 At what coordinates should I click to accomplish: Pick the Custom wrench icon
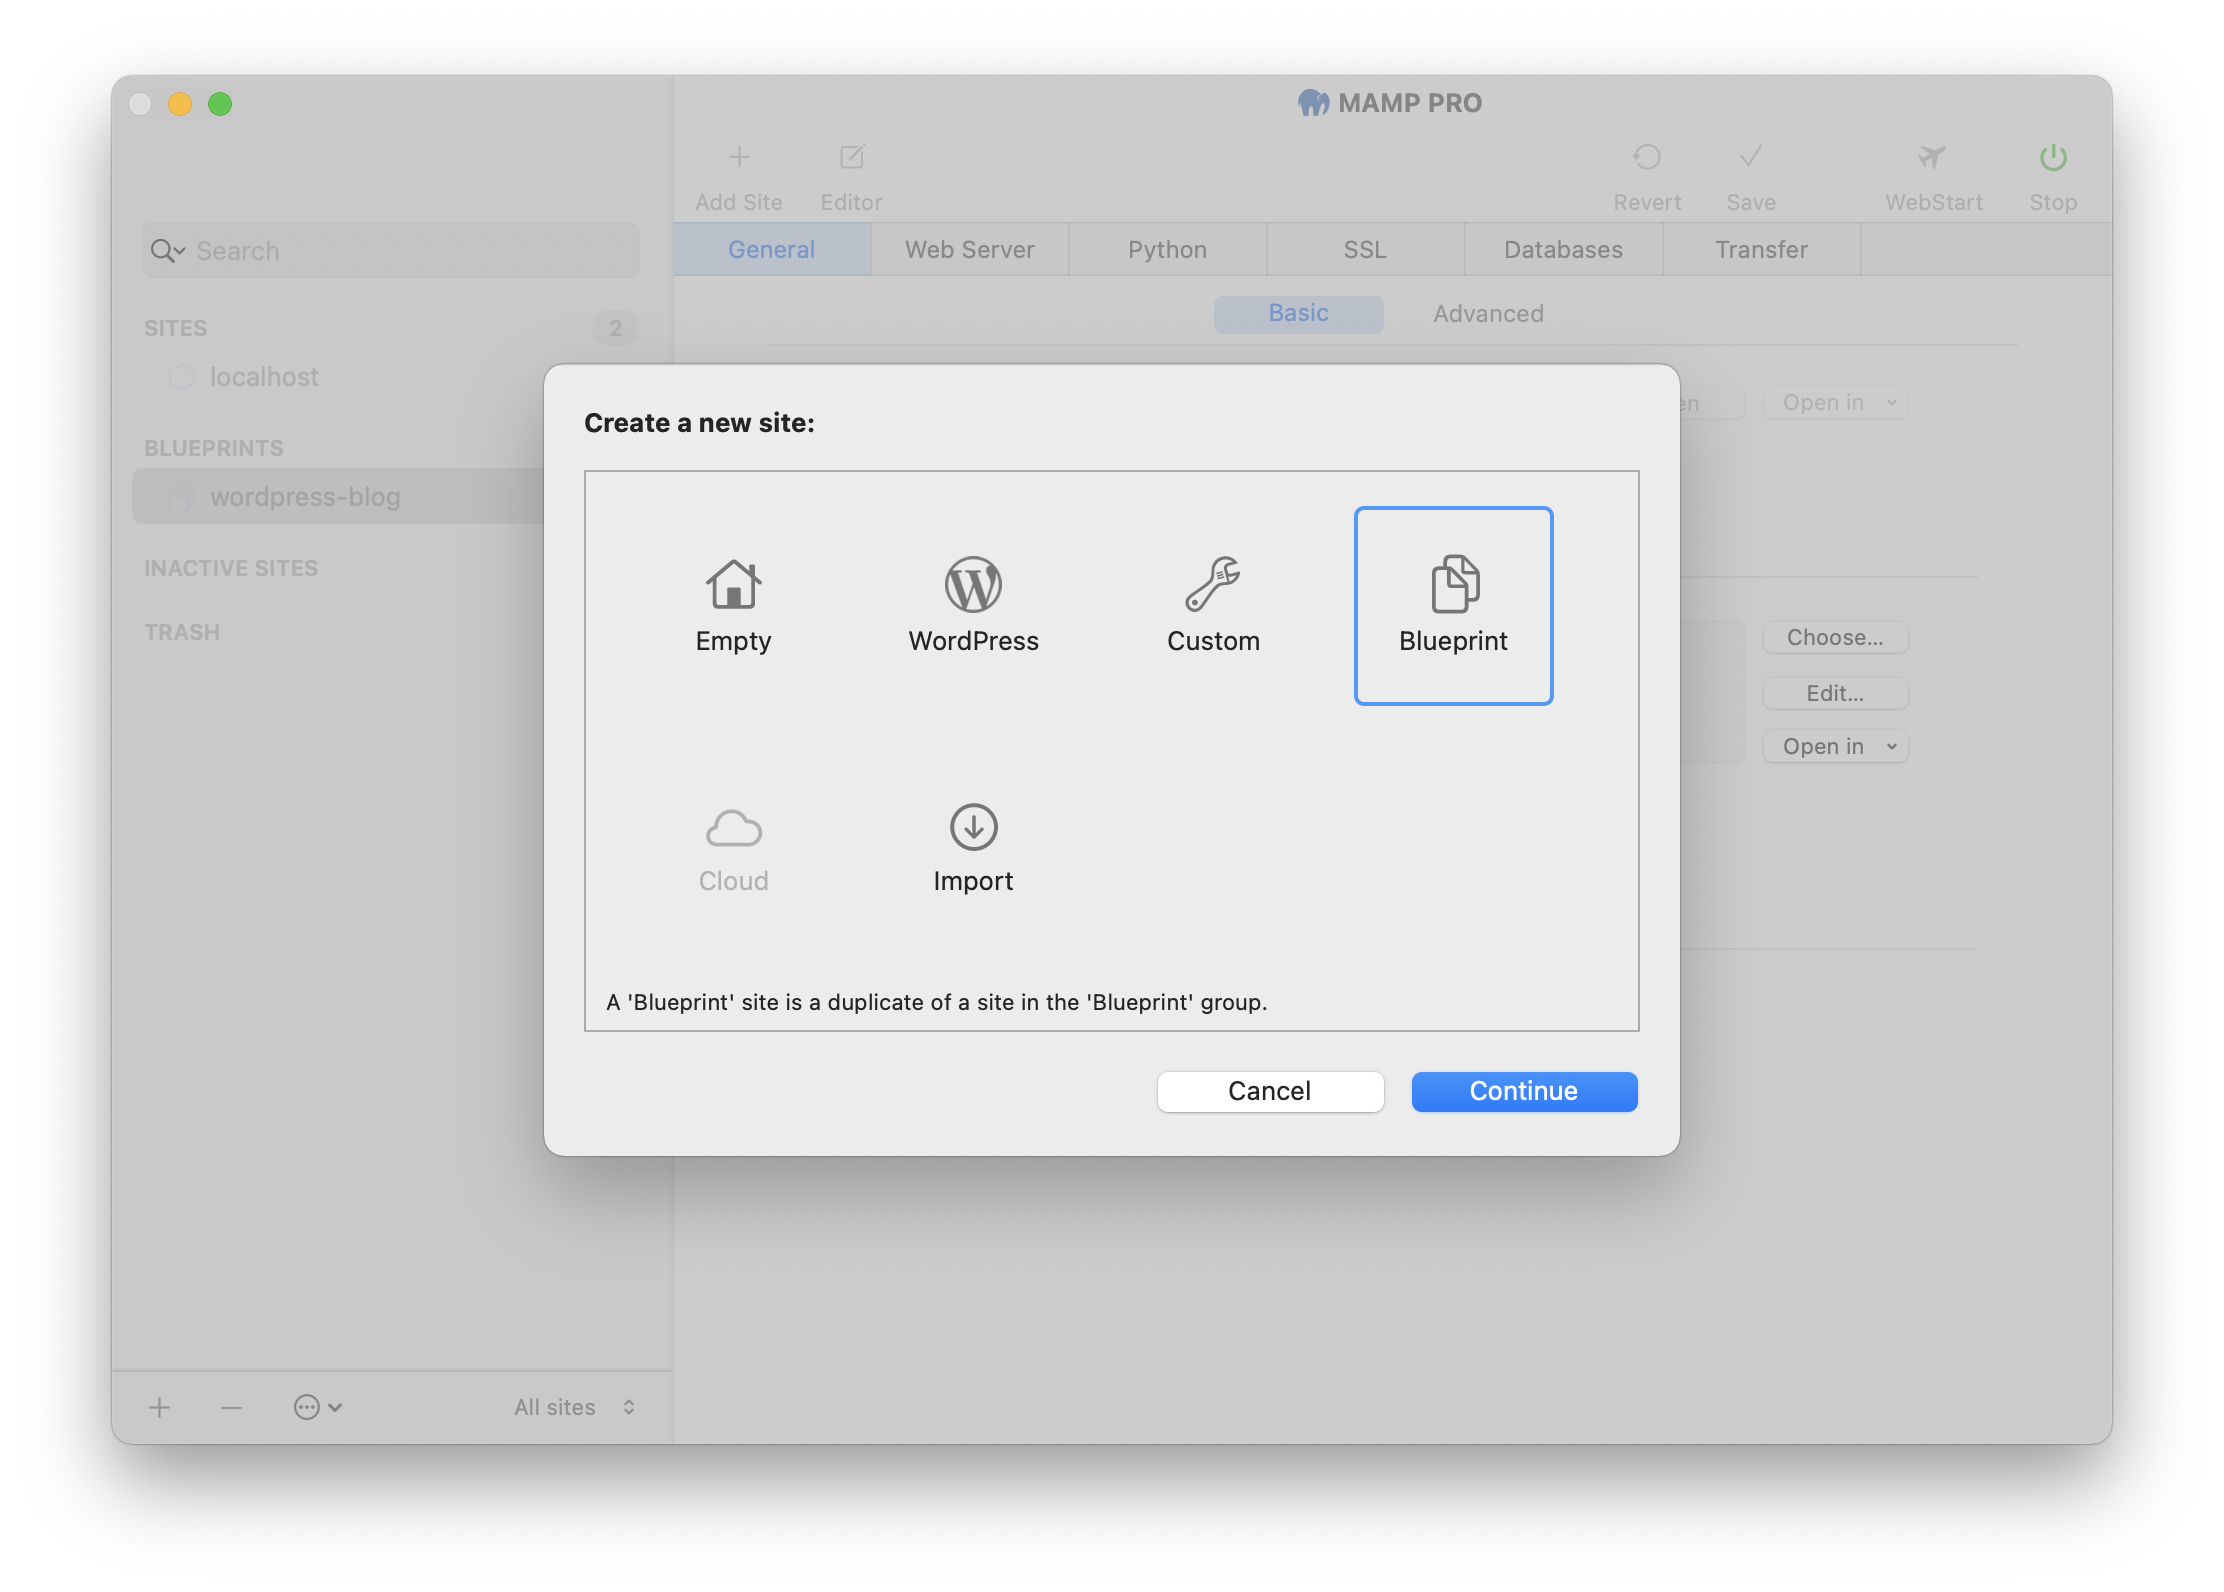tap(1213, 584)
